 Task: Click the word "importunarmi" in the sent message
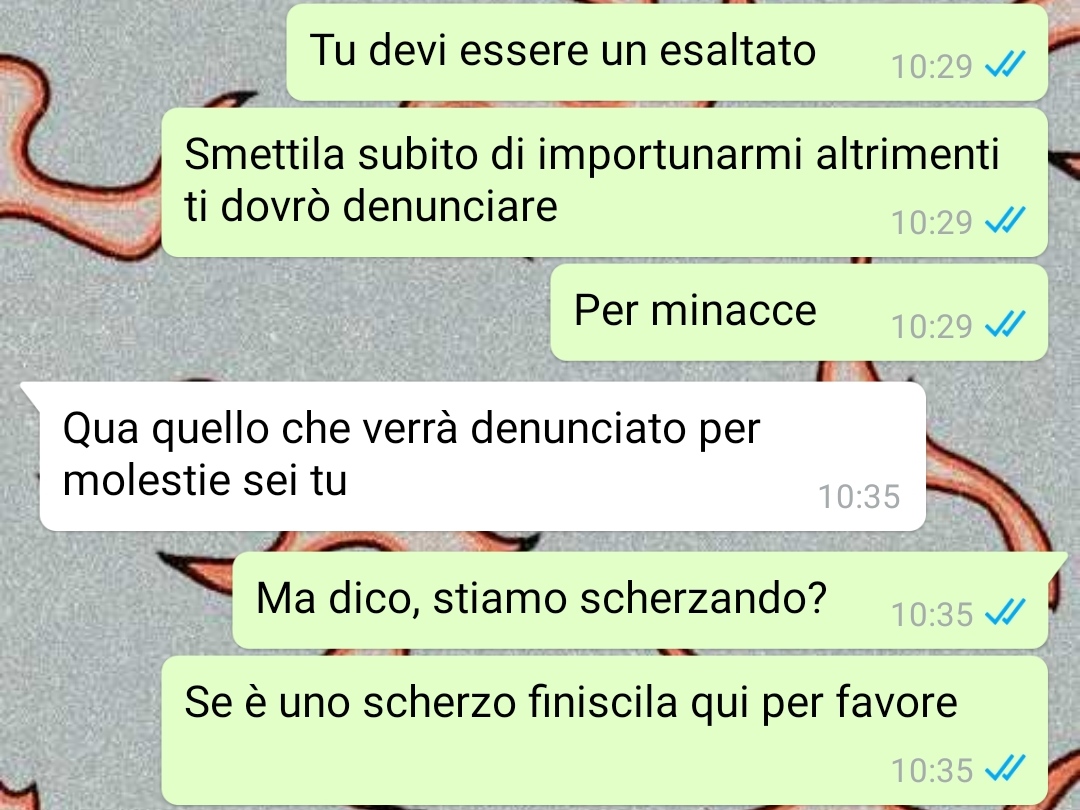(669, 156)
